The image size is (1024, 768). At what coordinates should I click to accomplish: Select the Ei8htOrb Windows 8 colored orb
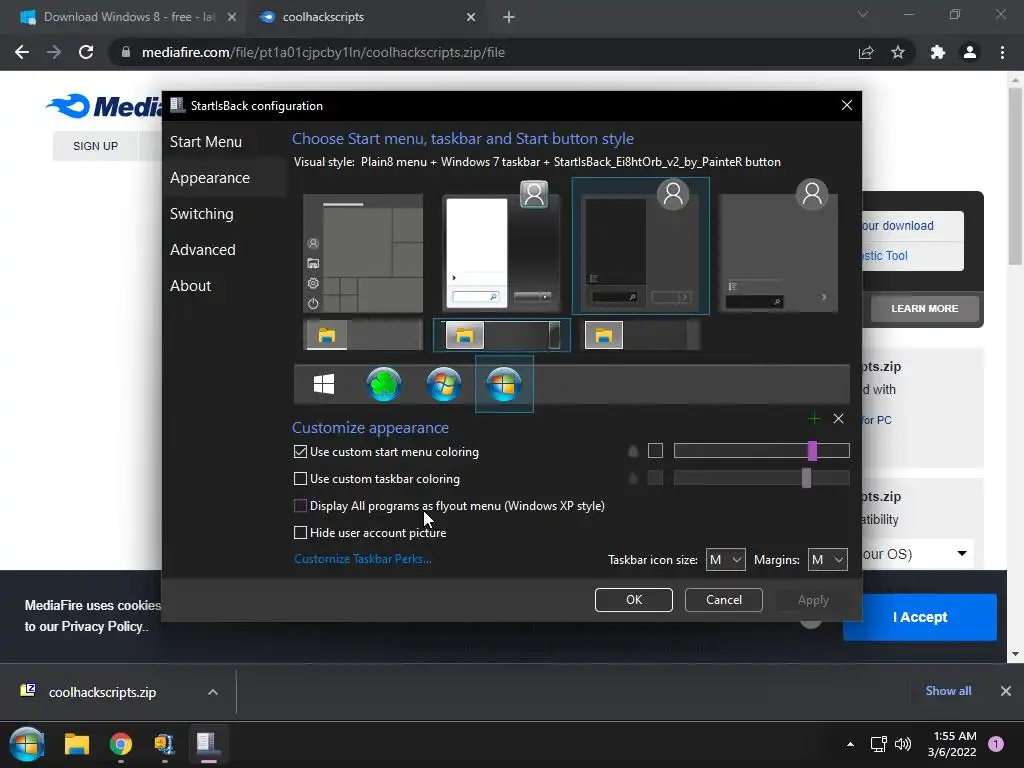click(504, 384)
